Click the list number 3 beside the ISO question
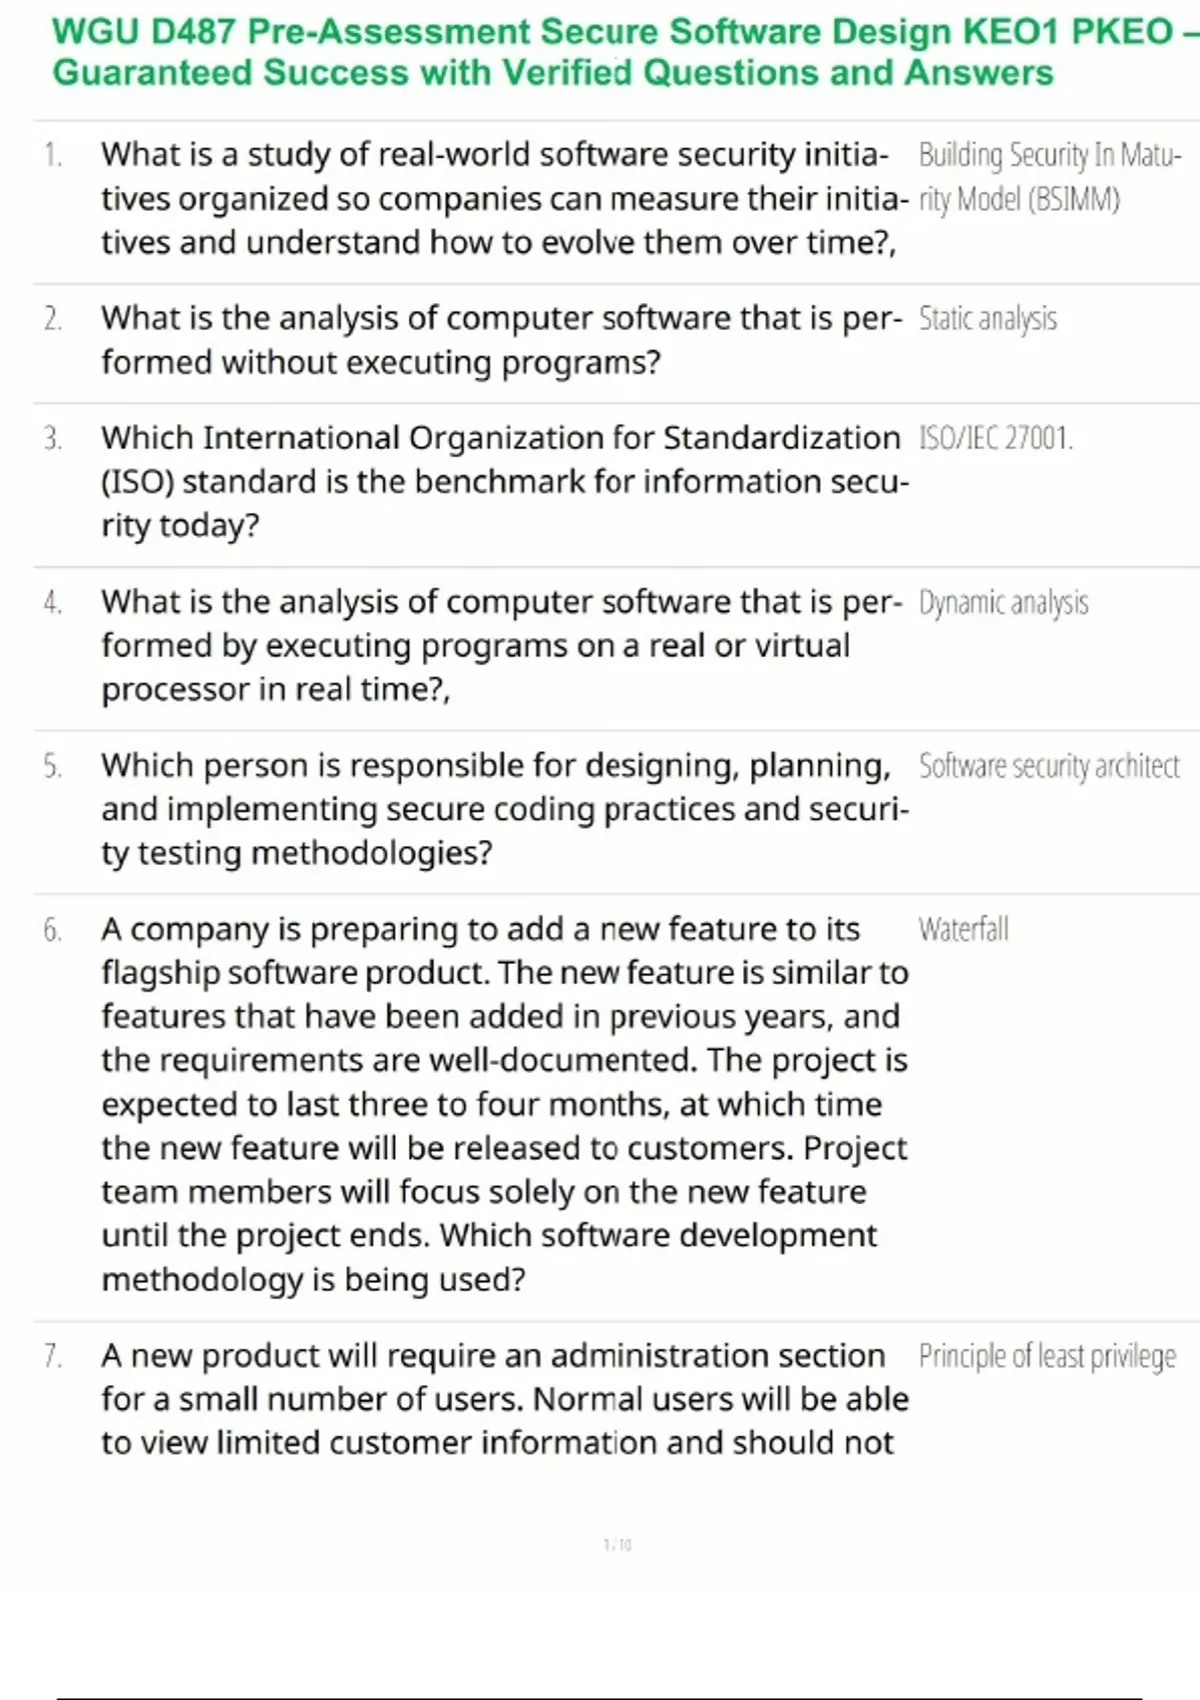The image size is (1200, 1700). pyautogui.click(x=52, y=438)
